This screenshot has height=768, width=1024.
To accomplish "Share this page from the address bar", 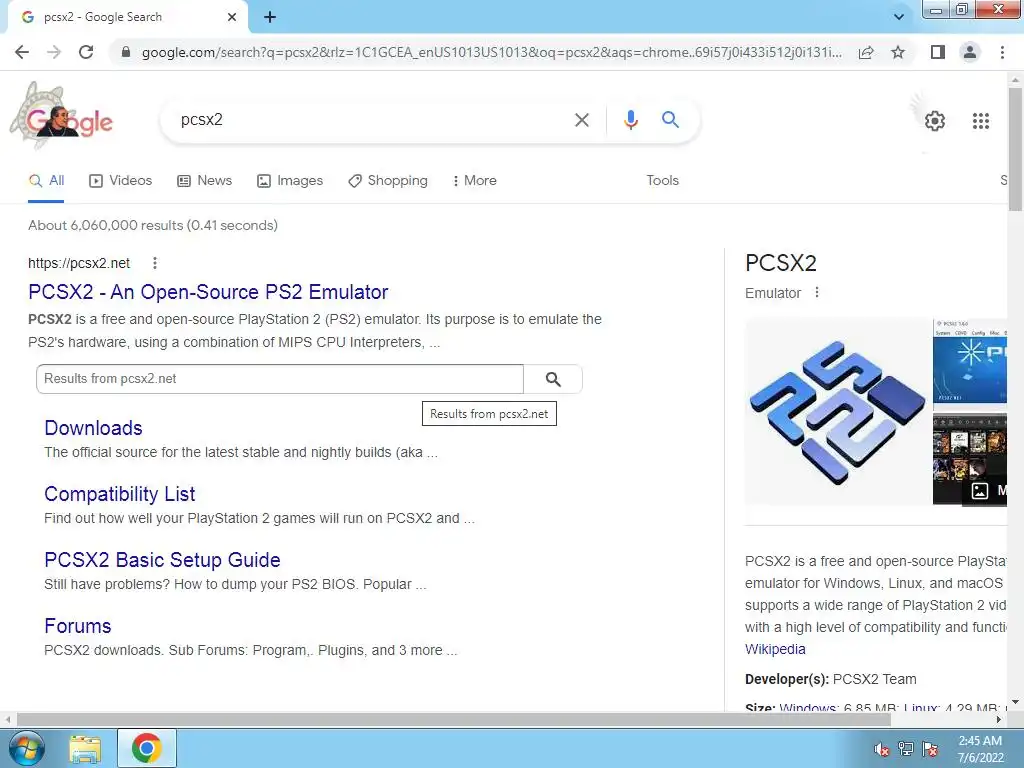I will 866,52.
